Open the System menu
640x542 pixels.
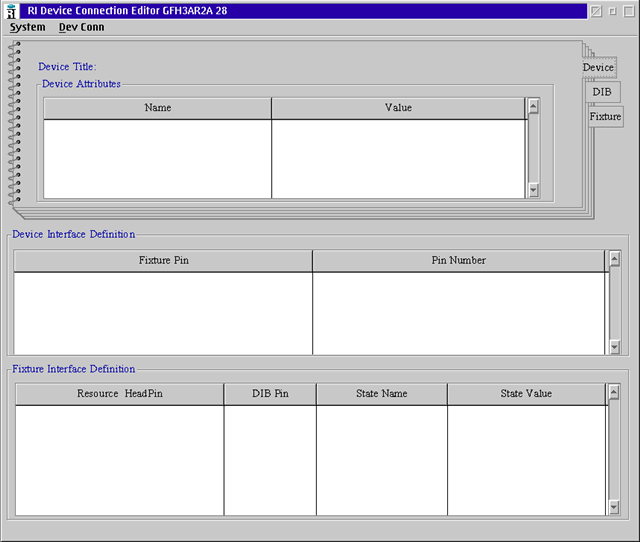pyautogui.click(x=27, y=27)
